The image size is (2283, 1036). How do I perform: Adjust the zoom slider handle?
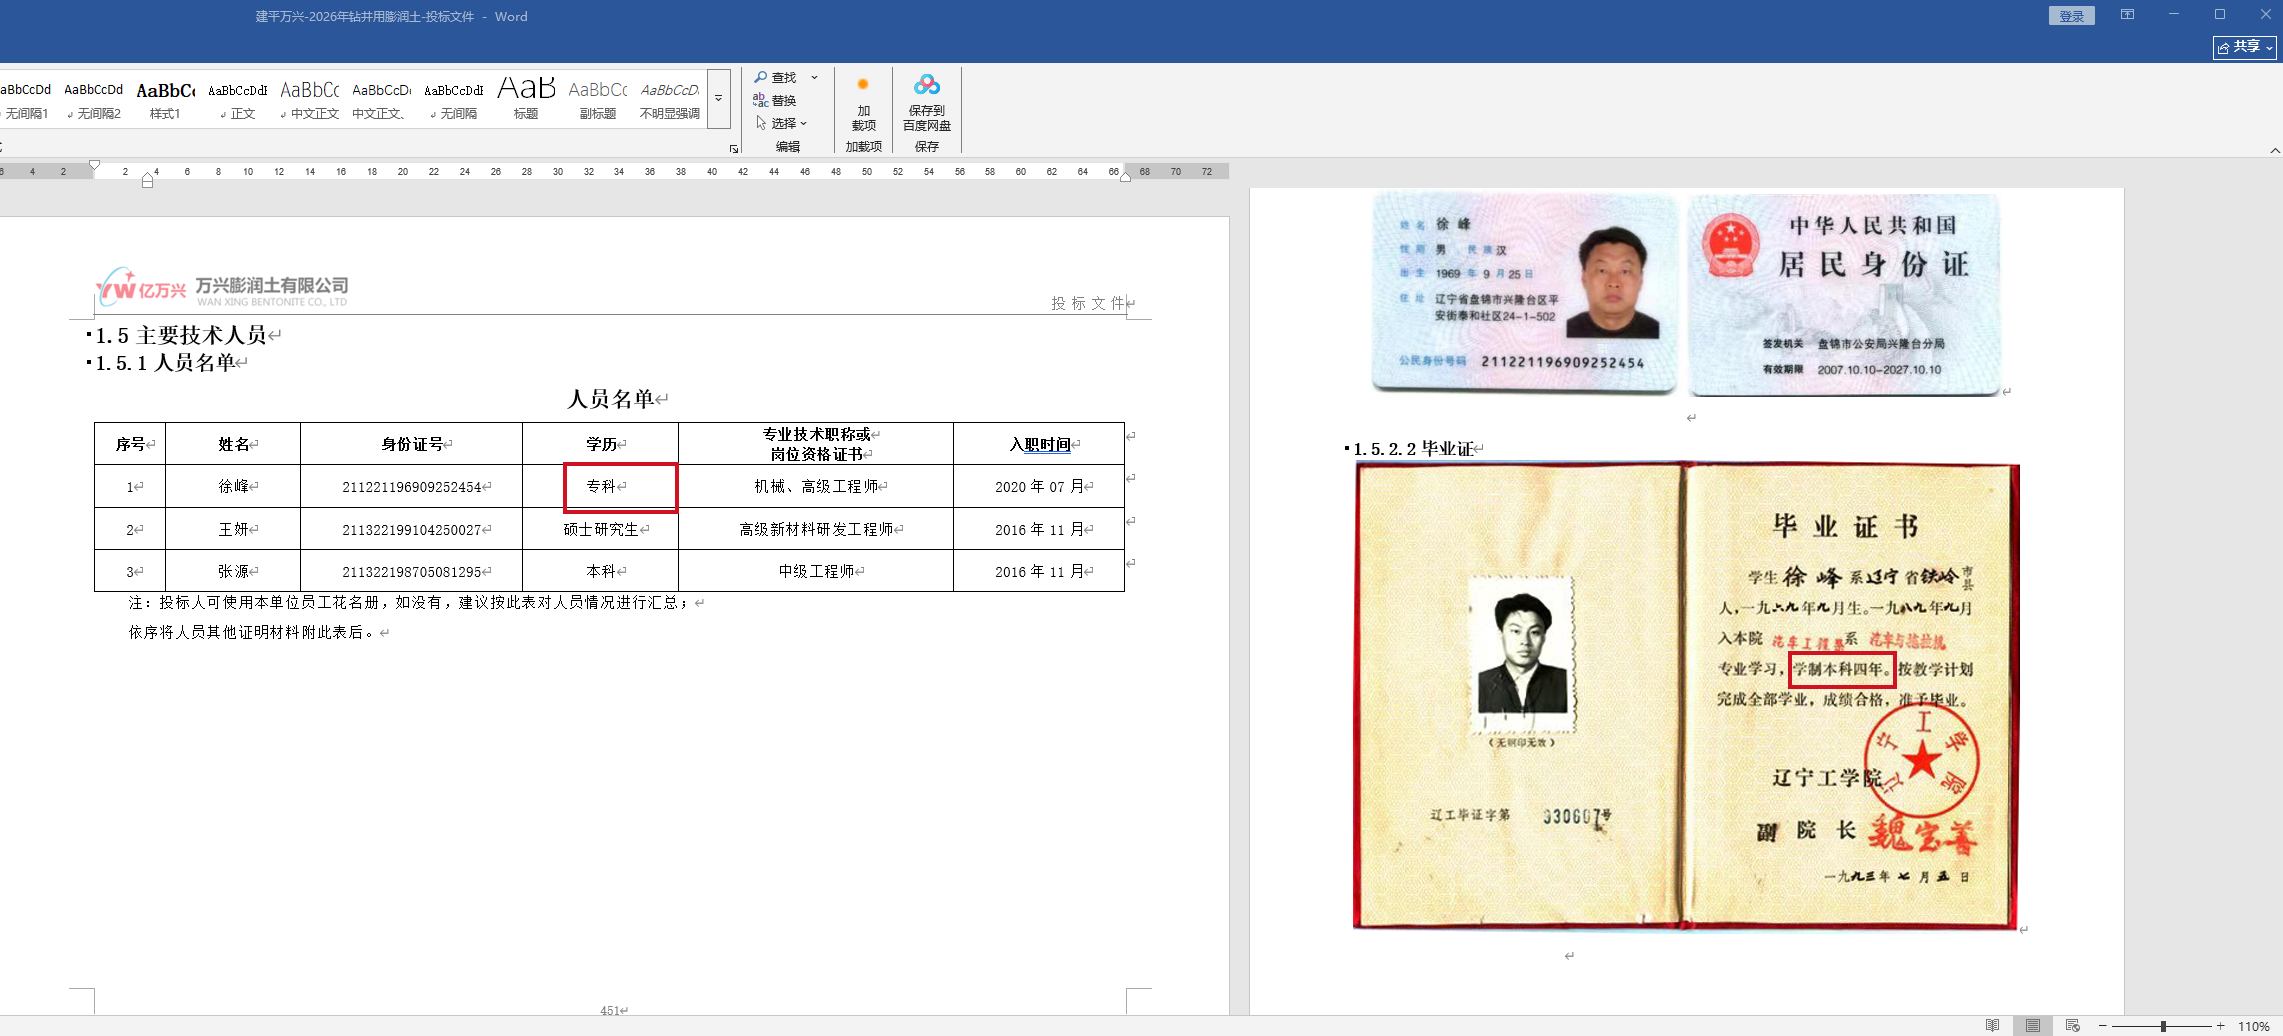[x=2163, y=1026]
